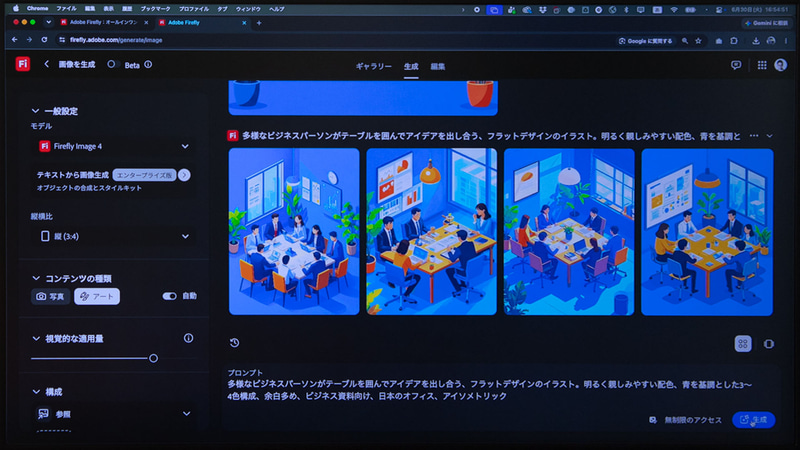Open the info icon for 視覚的な適用量
Screen dimensions: 800x450
point(188,338)
